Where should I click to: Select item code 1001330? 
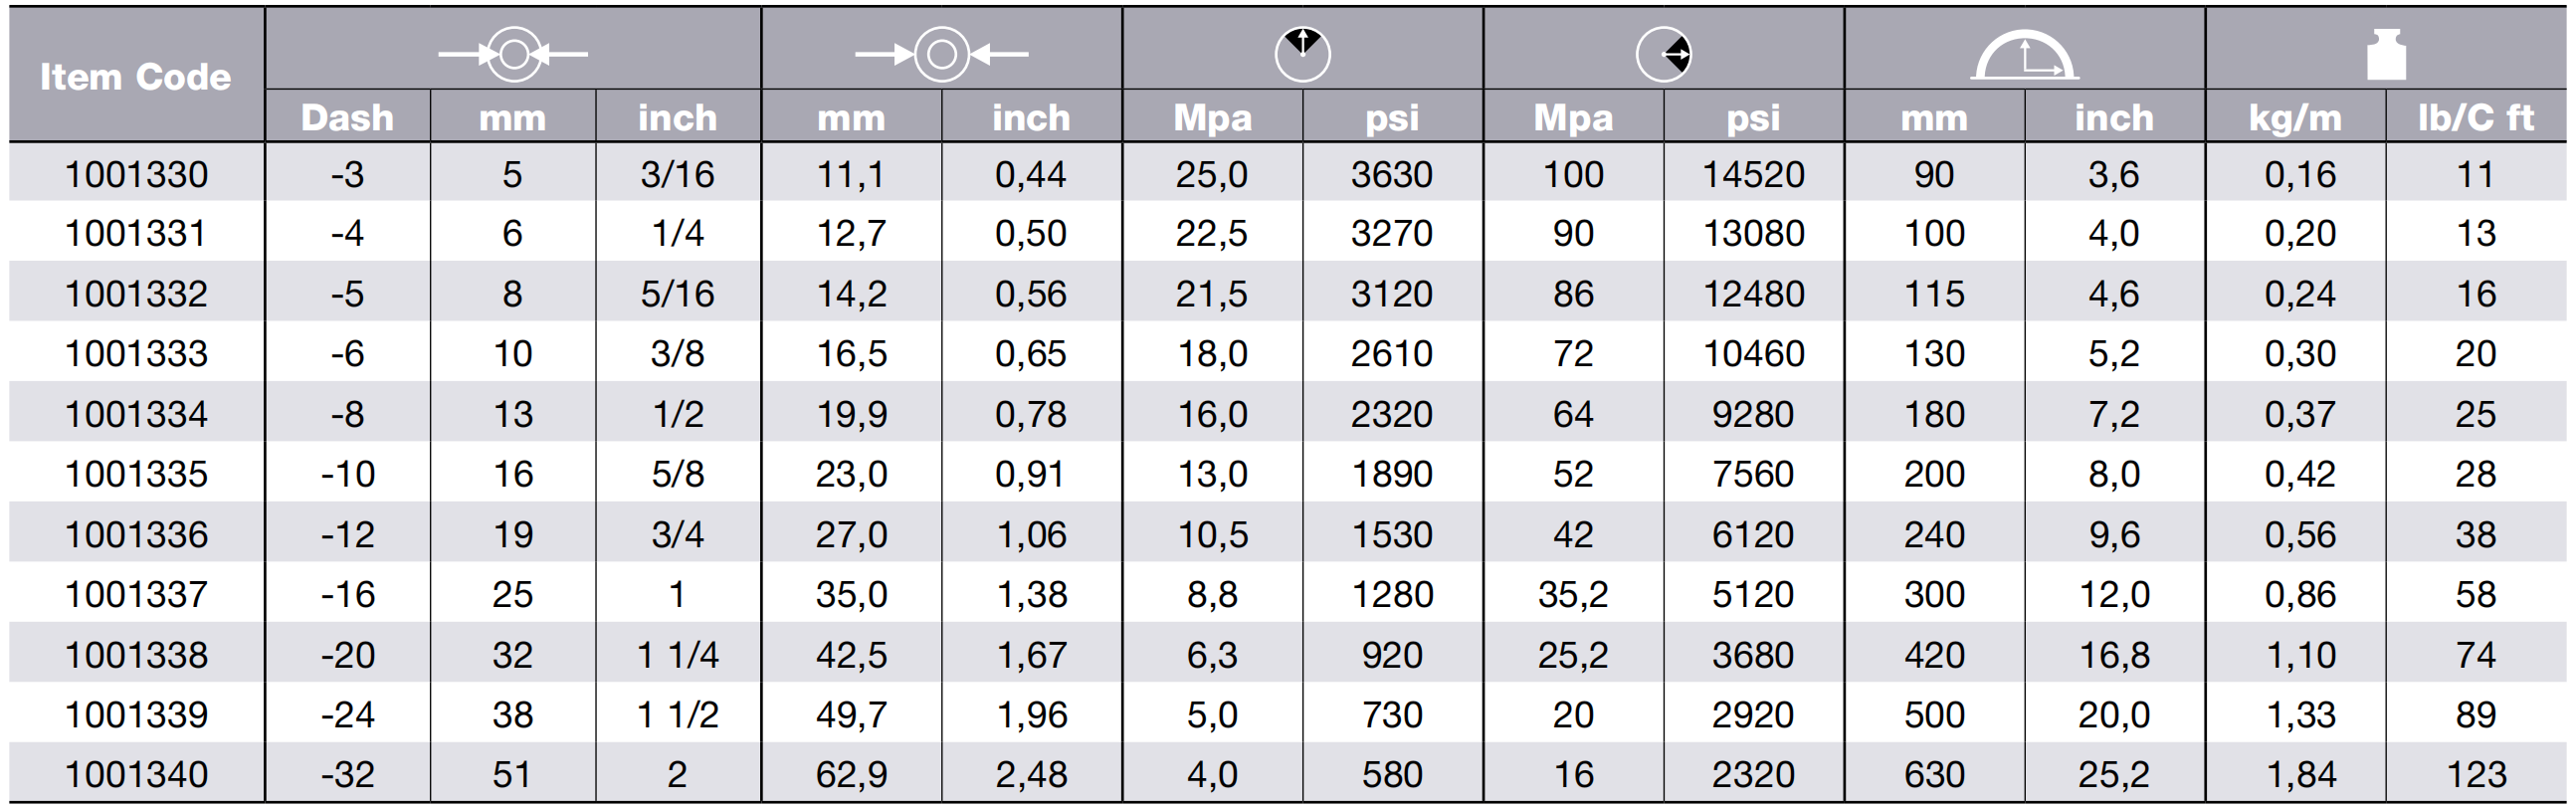[x=136, y=174]
